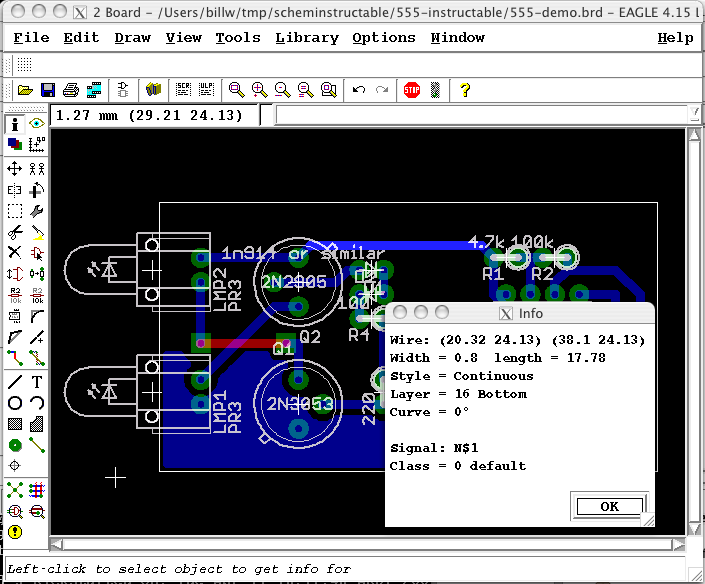This screenshot has height=584, width=705.
Task: Select the green Via tool
Action: 15,445
